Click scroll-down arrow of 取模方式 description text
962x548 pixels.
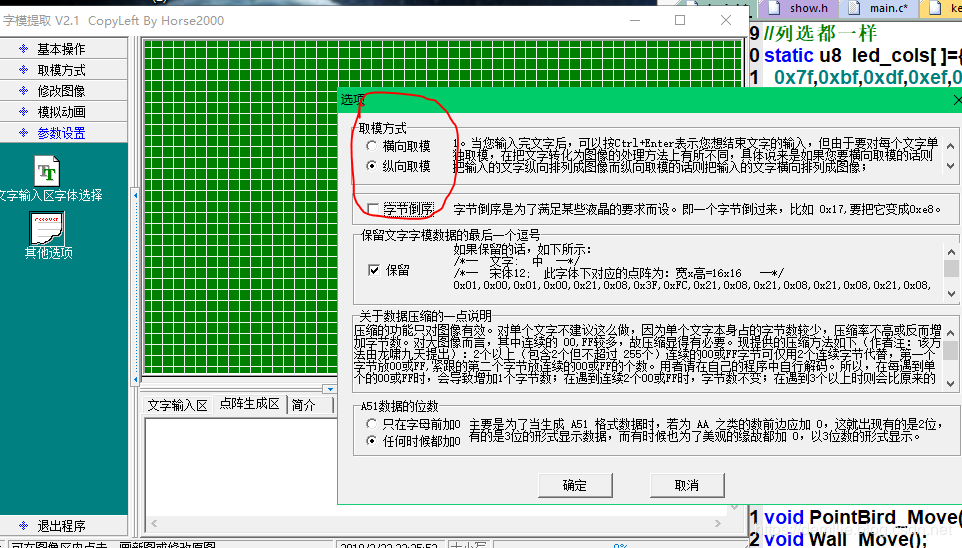tap(950, 166)
